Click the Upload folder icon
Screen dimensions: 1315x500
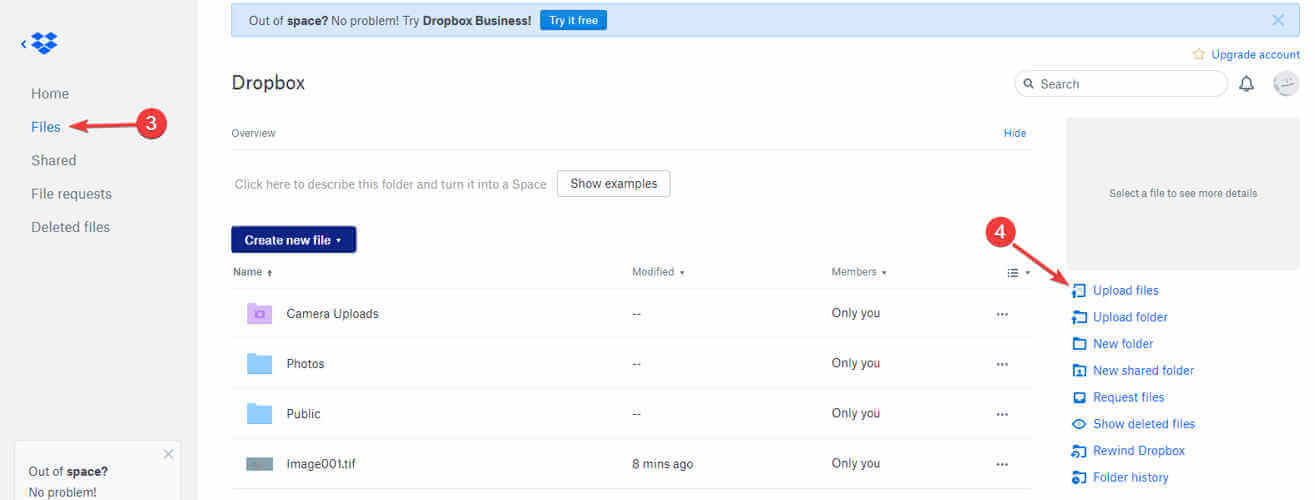(x=1079, y=317)
